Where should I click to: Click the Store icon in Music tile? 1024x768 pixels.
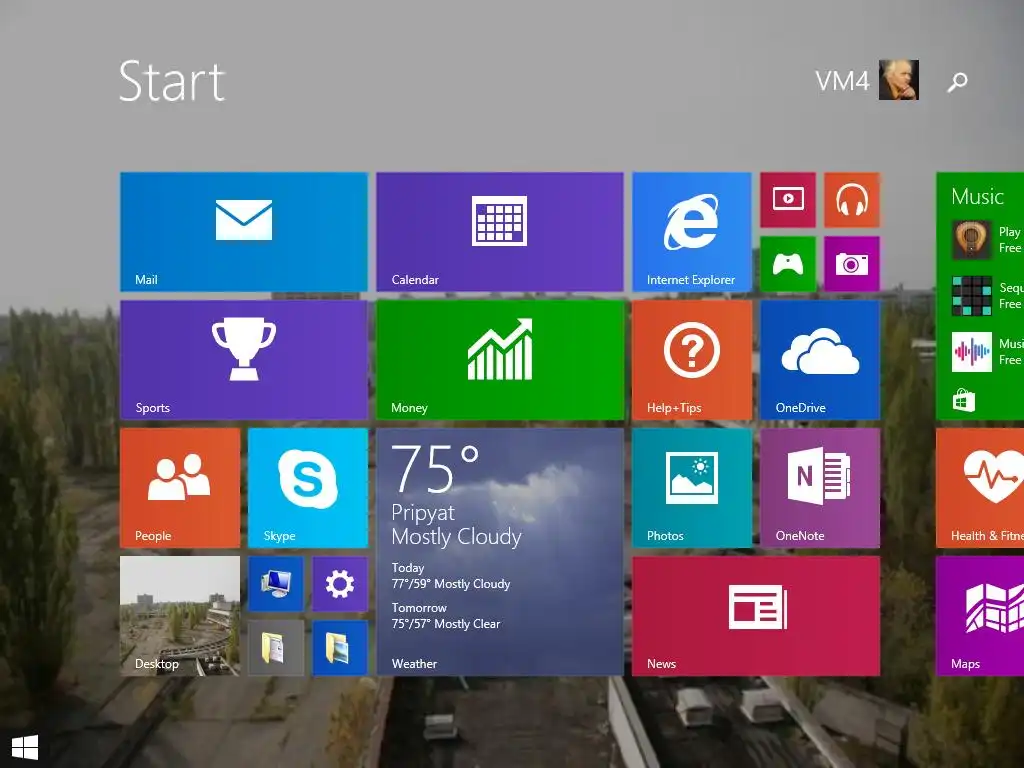(963, 400)
